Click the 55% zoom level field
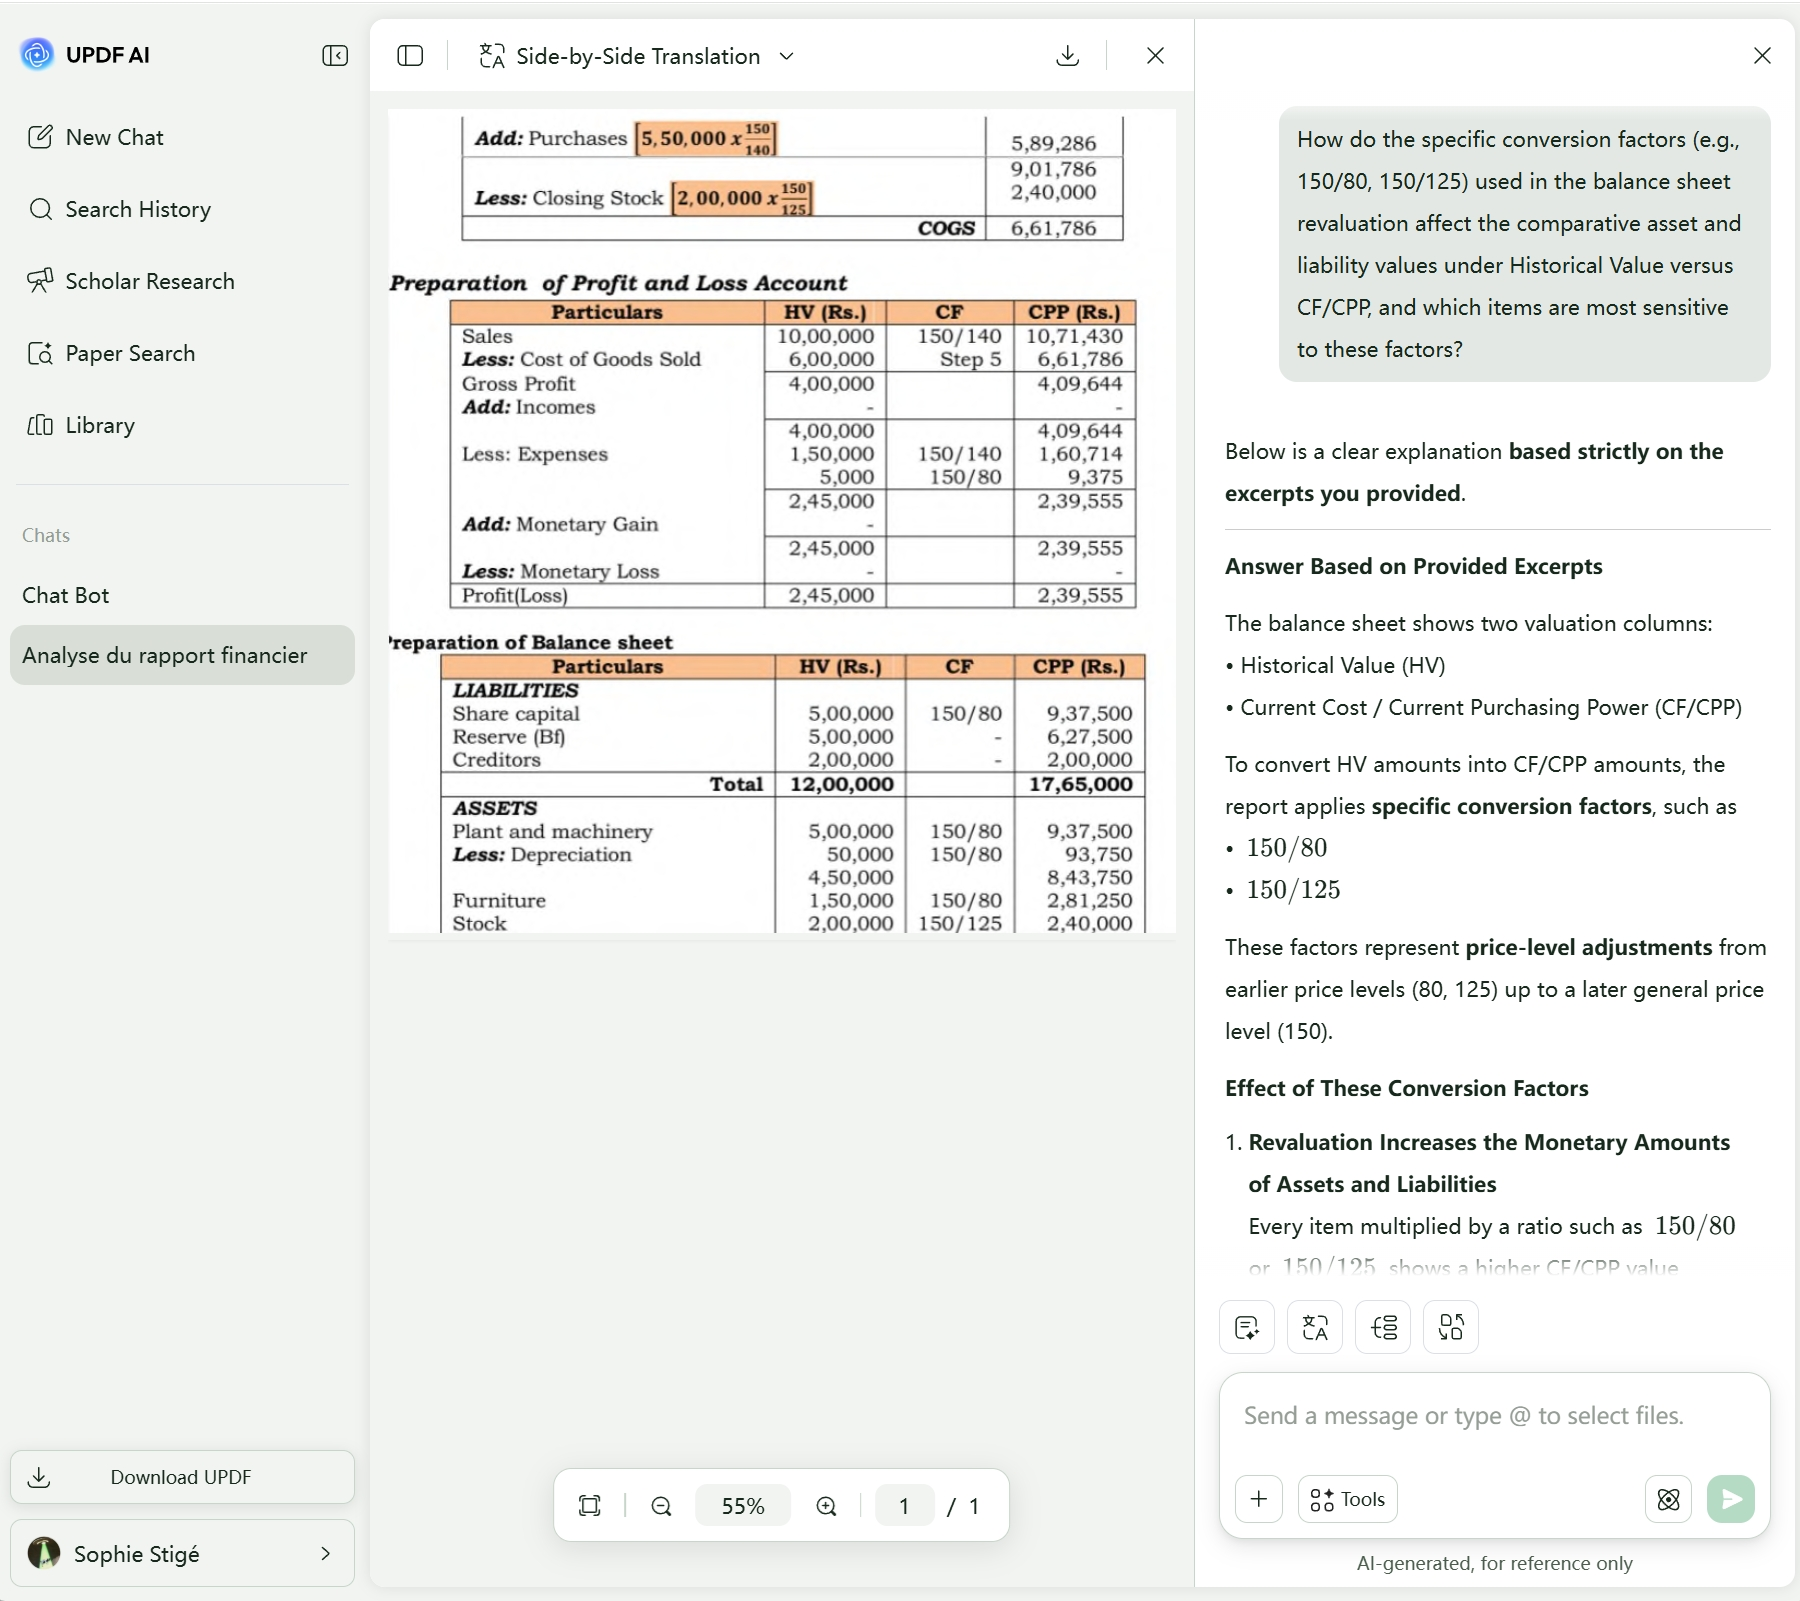Screen dimensions: 1800x1601 (x=743, y=1506)
